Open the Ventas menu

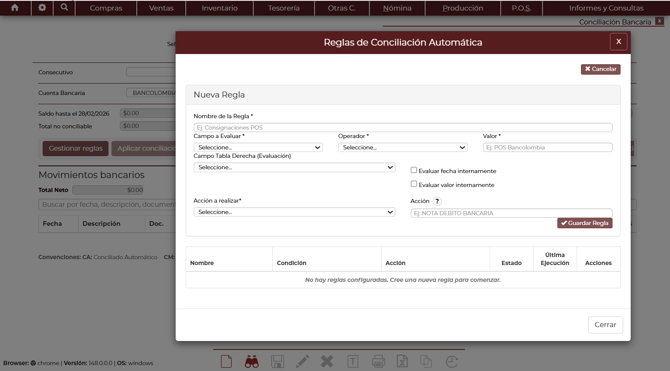coord(161,8)
